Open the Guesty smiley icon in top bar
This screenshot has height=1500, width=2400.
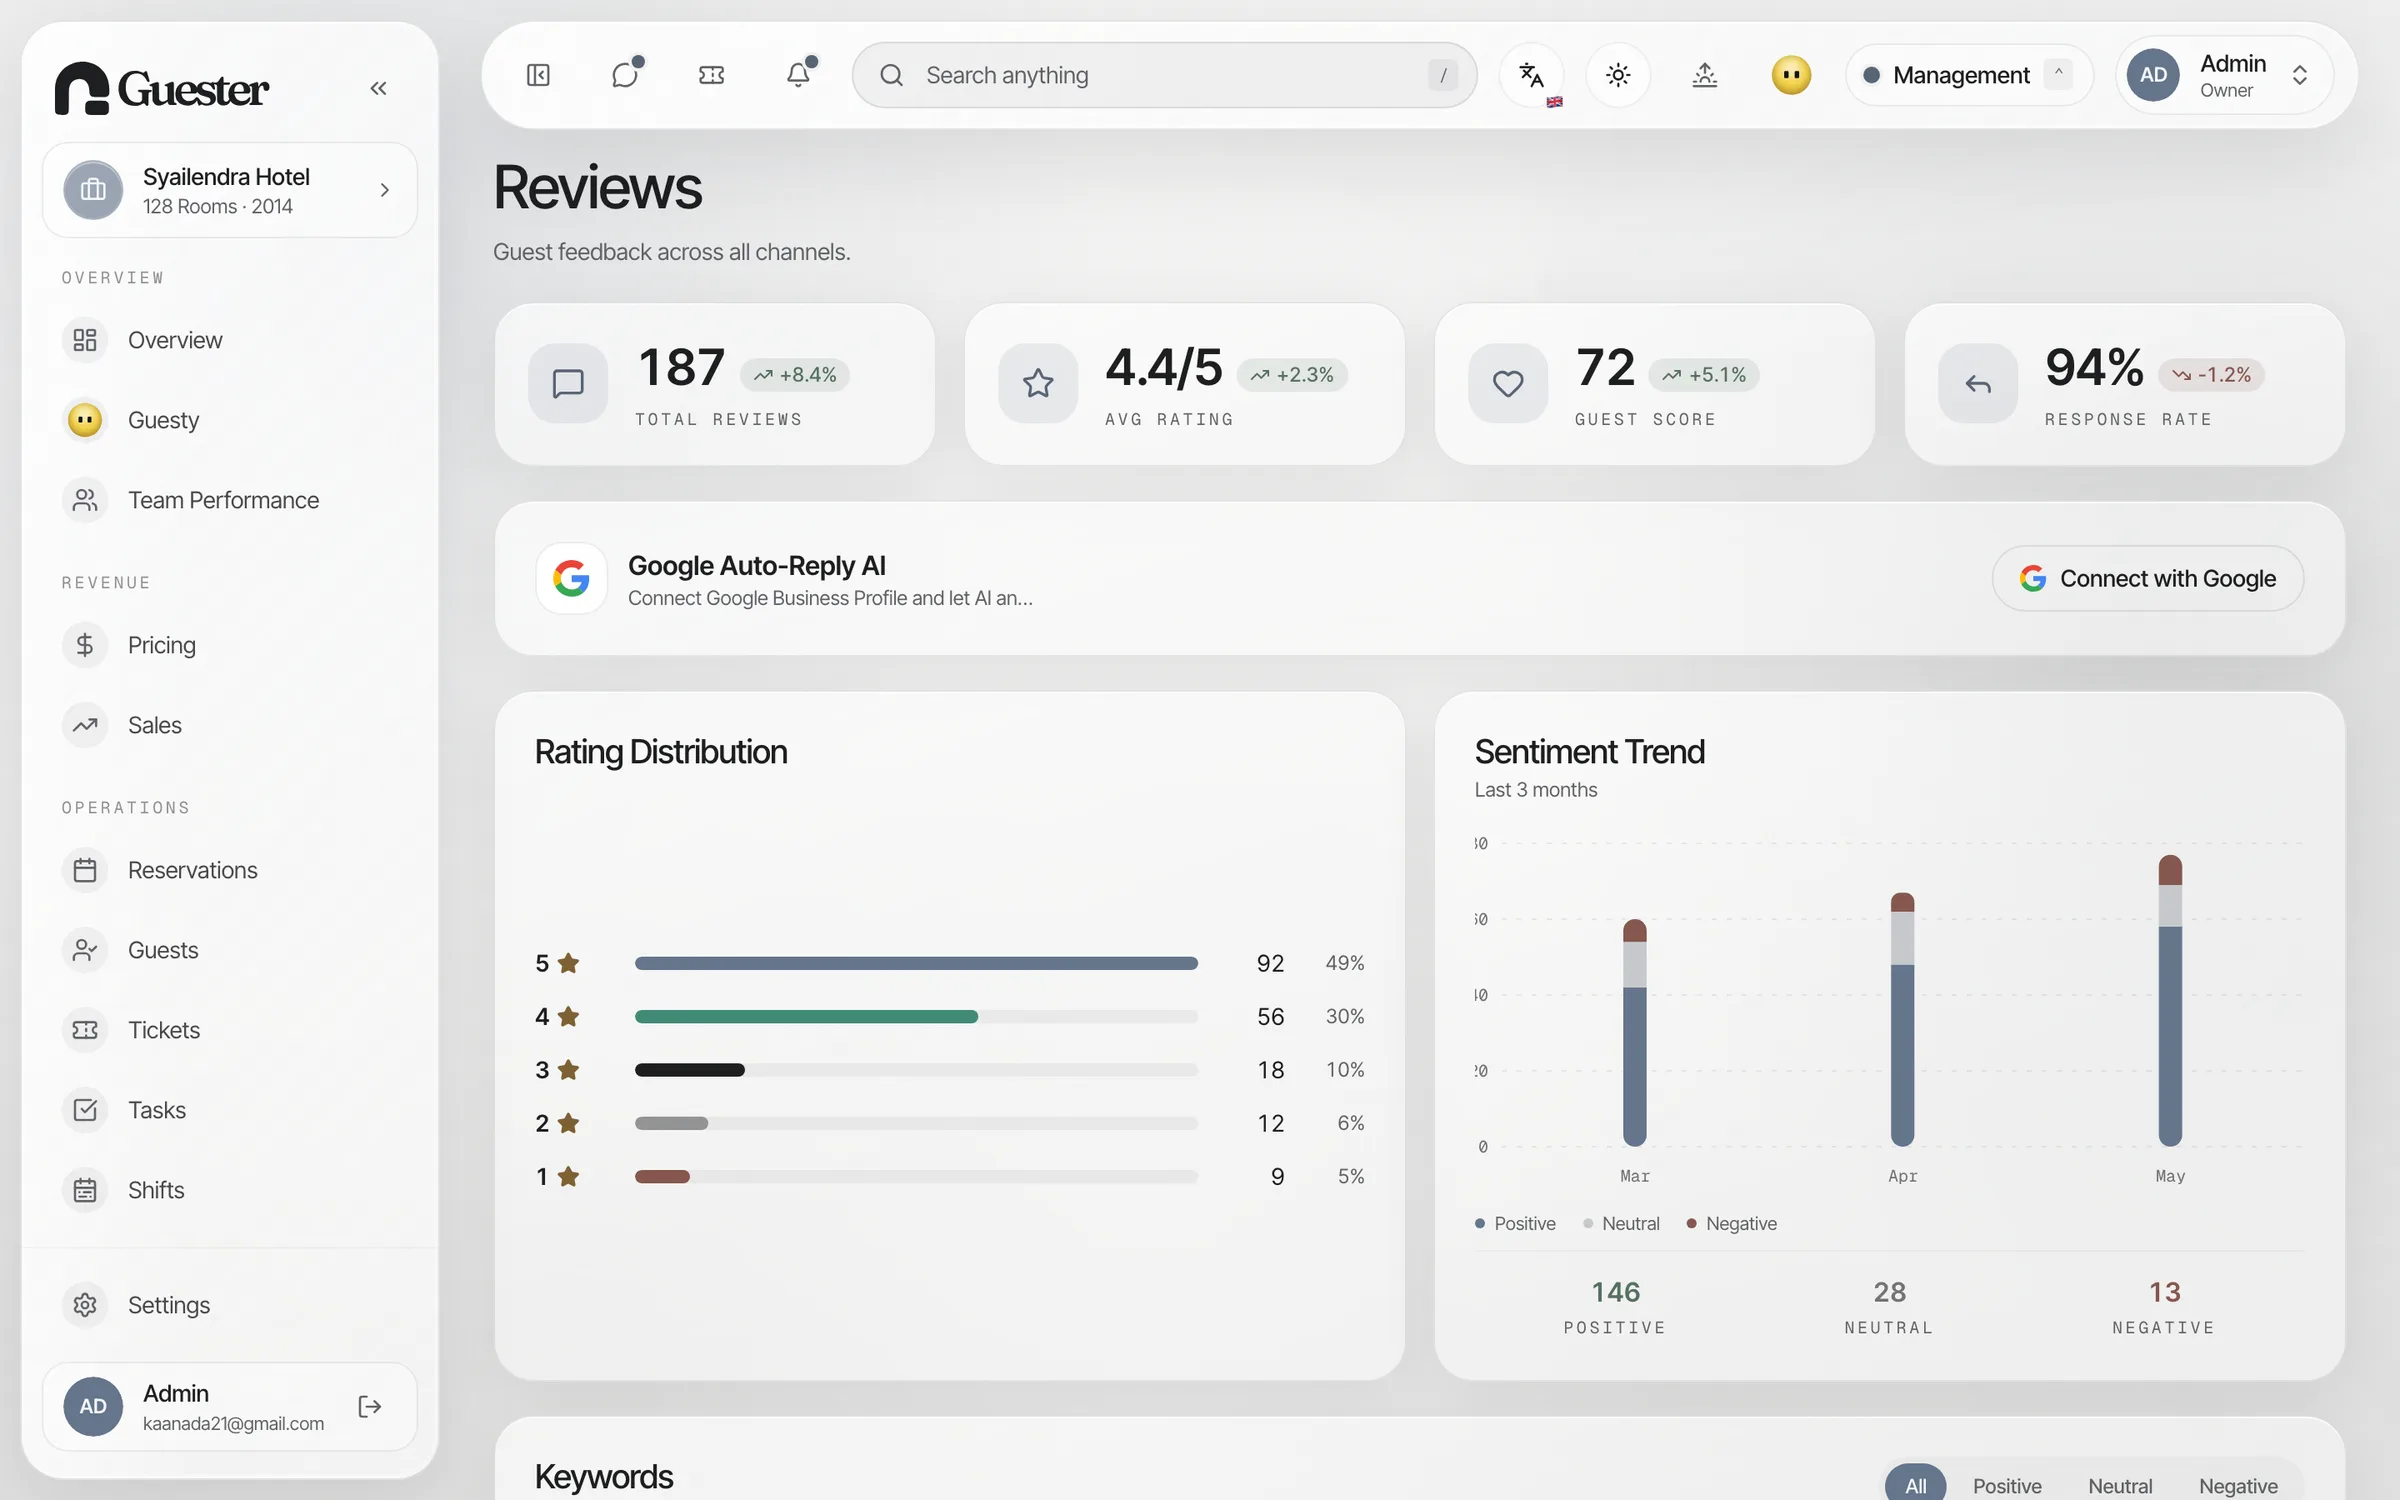[x=1791, y=75]
